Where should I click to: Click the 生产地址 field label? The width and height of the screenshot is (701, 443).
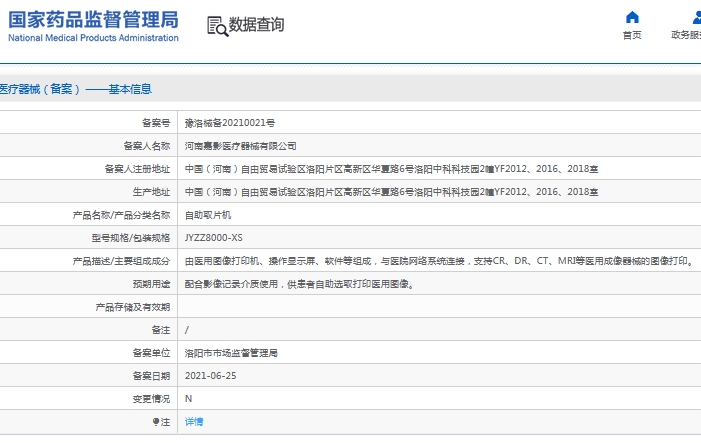151,192
